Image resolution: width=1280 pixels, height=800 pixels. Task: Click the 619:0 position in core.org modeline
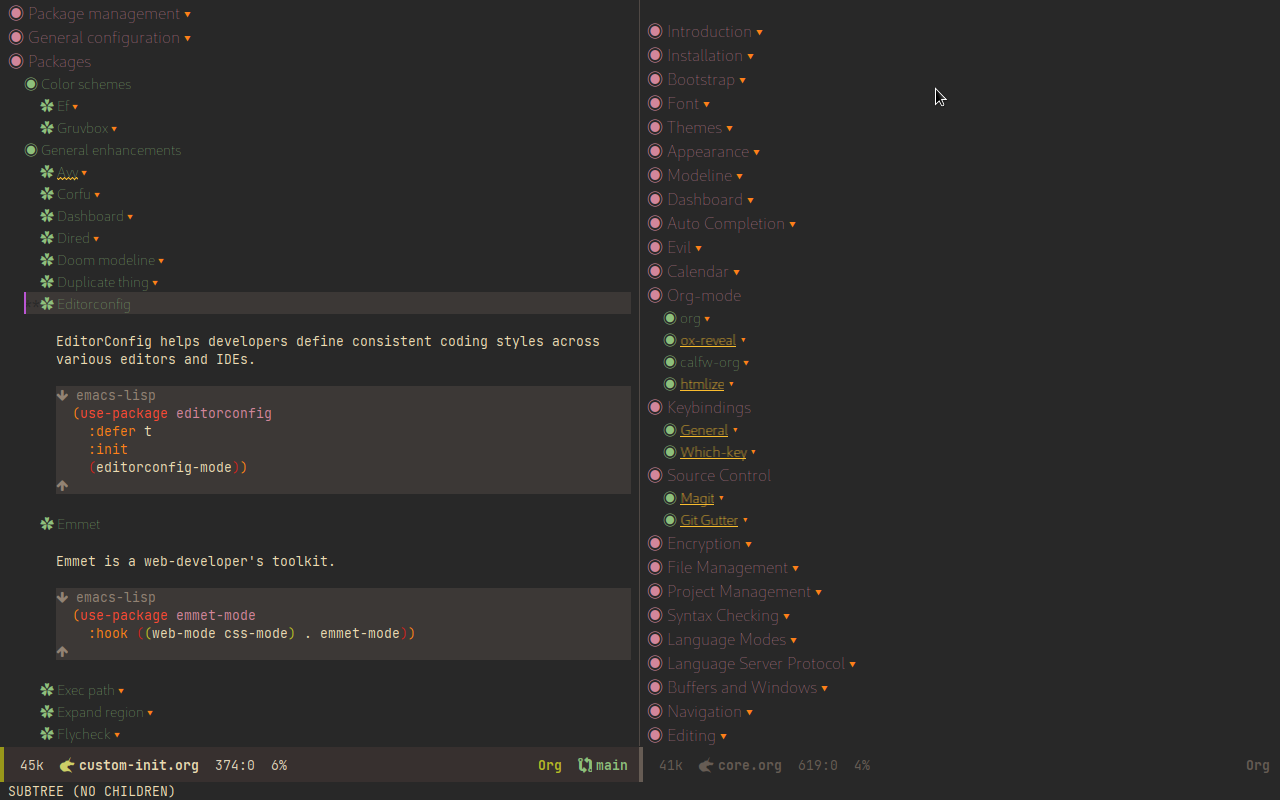(818, 765)
